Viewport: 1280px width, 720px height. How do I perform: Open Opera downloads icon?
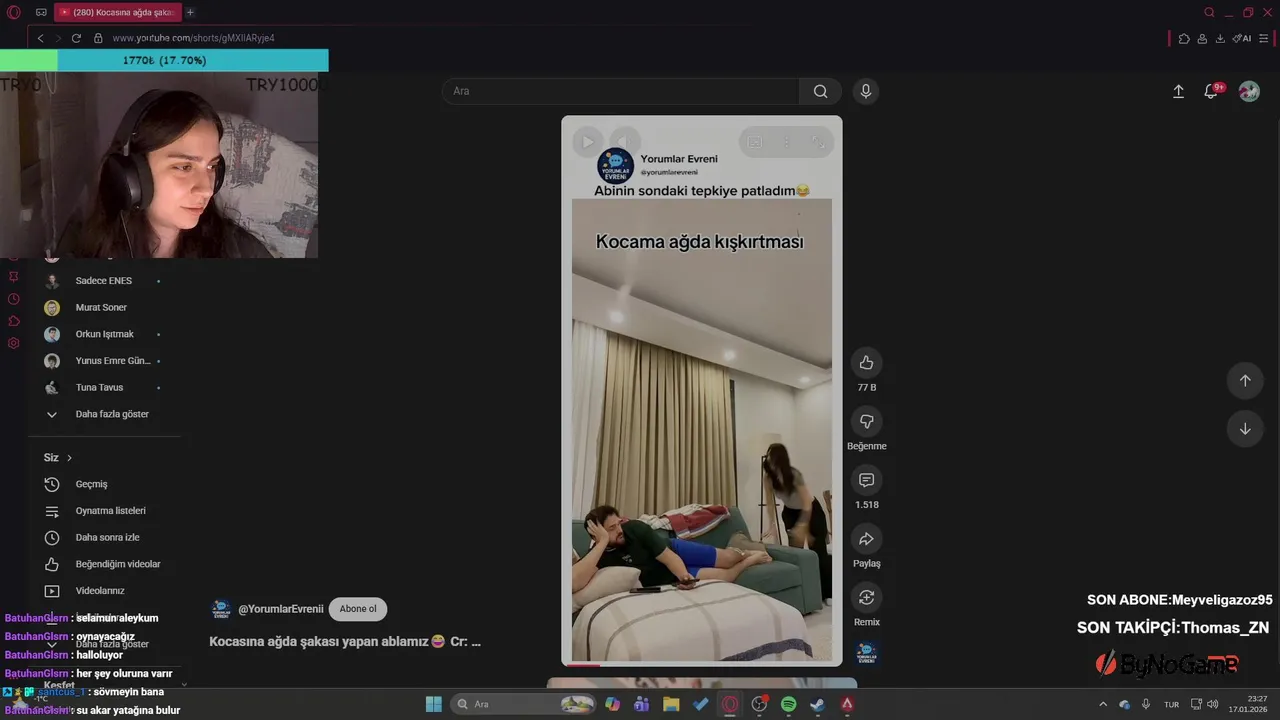[x=1220, y=38]
